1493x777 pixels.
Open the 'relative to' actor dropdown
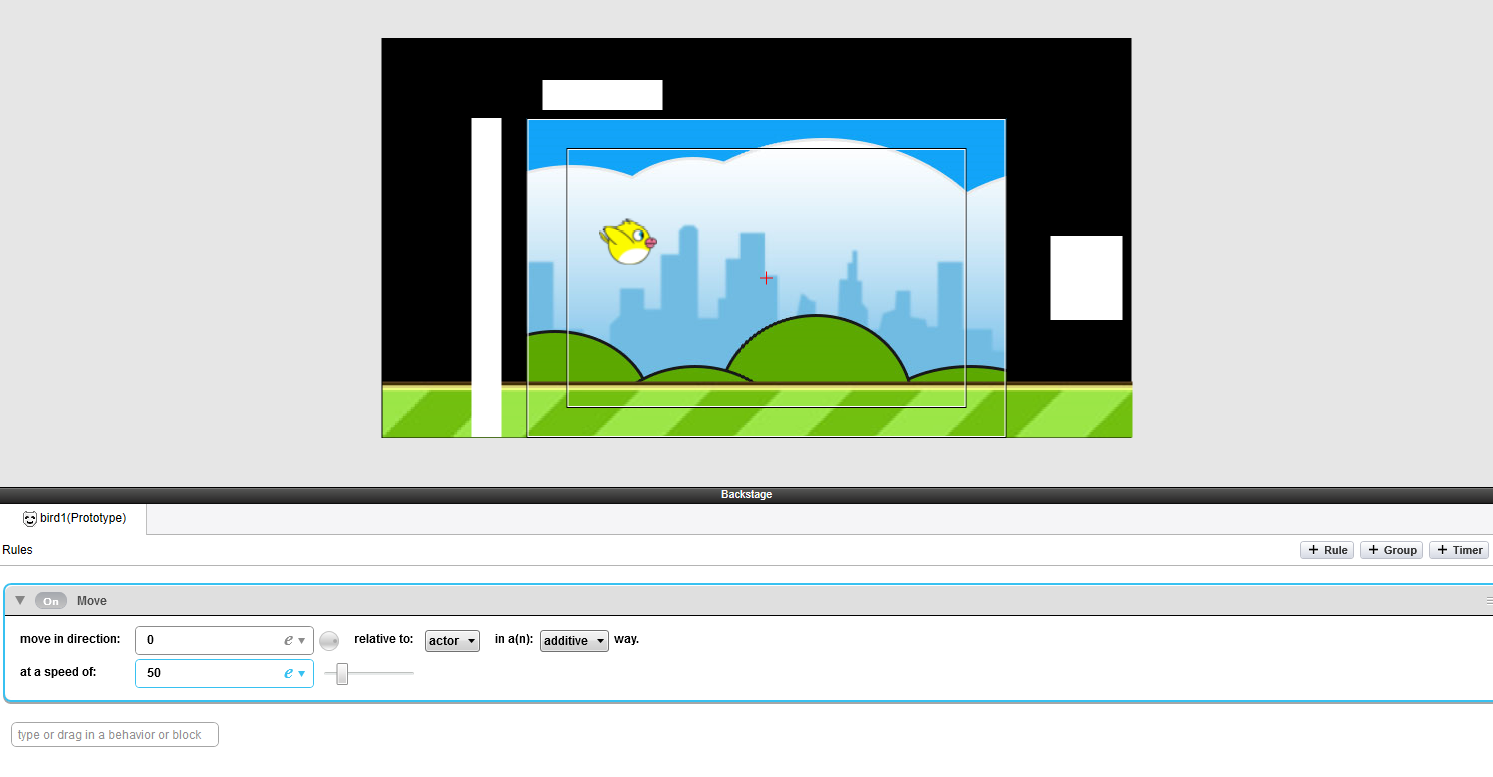[x=452, y=641]
